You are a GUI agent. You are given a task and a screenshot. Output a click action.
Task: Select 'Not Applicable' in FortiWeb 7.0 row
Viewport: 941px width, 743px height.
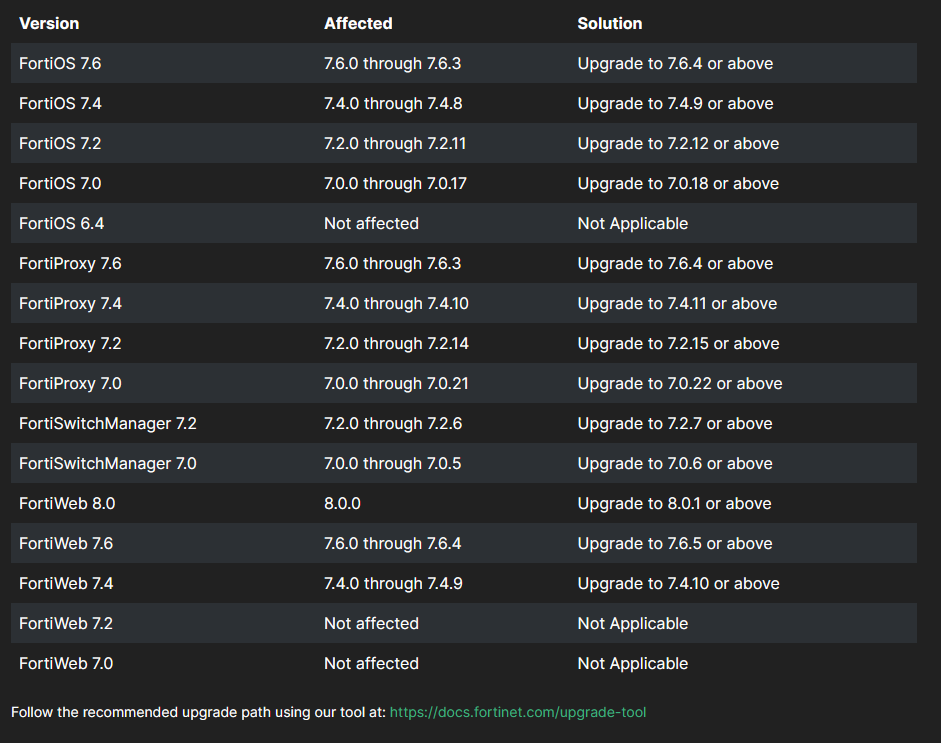point(632,663)
